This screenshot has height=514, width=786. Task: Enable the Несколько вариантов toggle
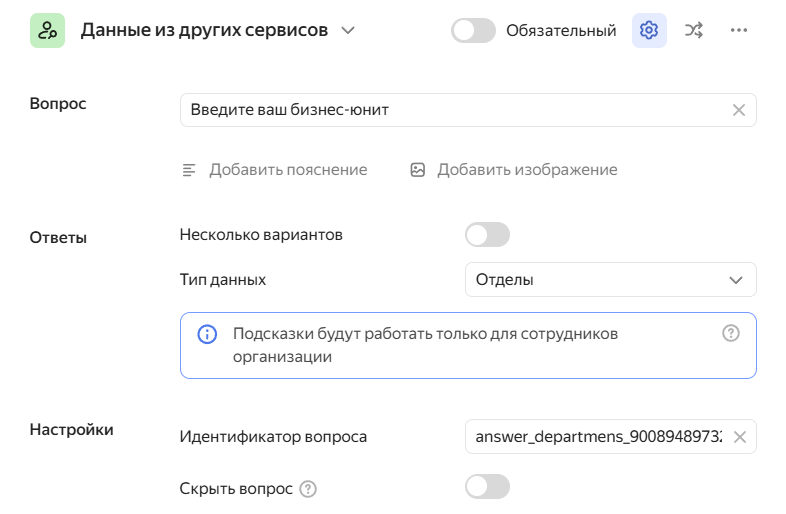pyautogui.click(x=487, y=235)
